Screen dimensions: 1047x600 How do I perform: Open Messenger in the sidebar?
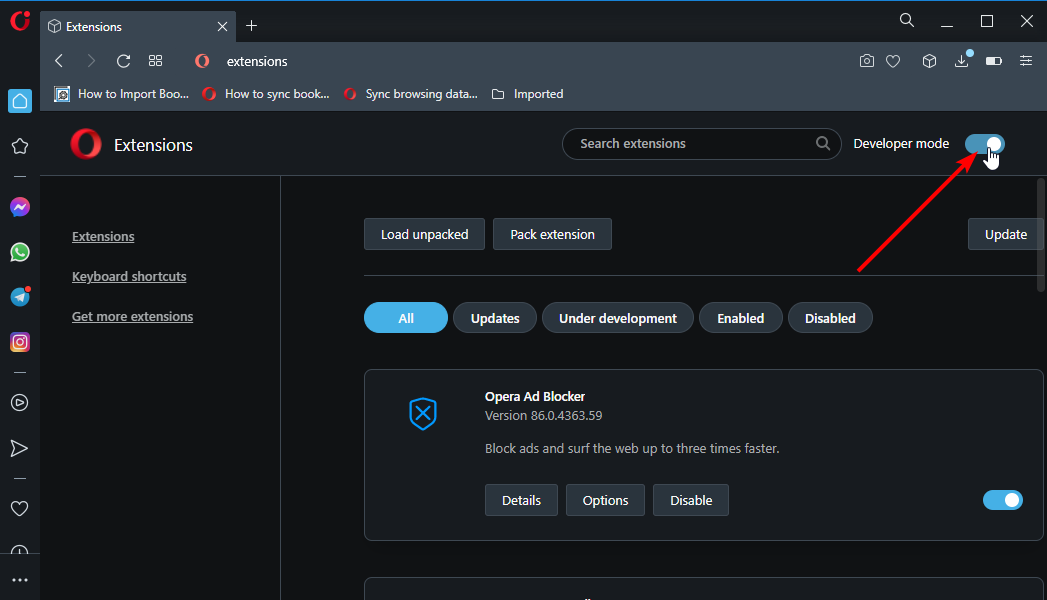tap(20, 208)
